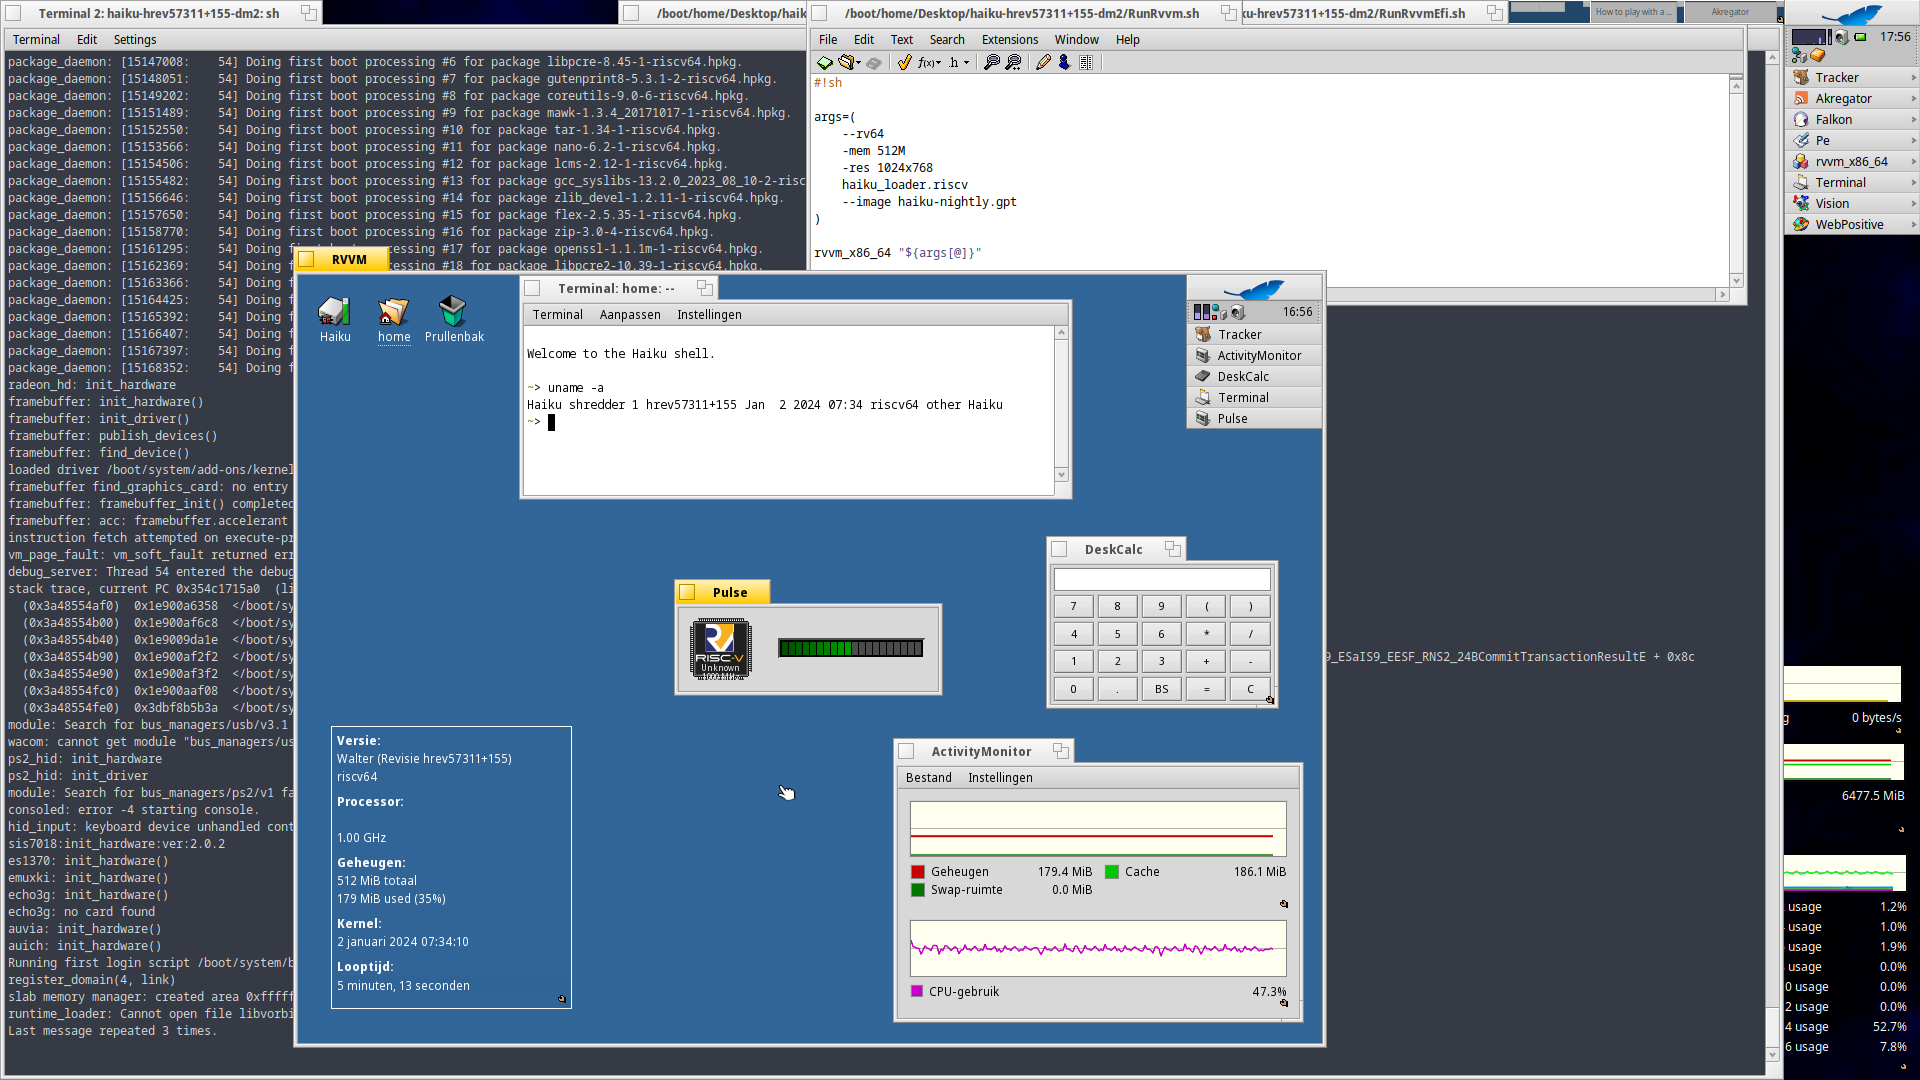Toggle zoom button on ActivityMonitor title tab
The height and width of the screenshot is (1080, 1920).
[x=1060, y=751]
